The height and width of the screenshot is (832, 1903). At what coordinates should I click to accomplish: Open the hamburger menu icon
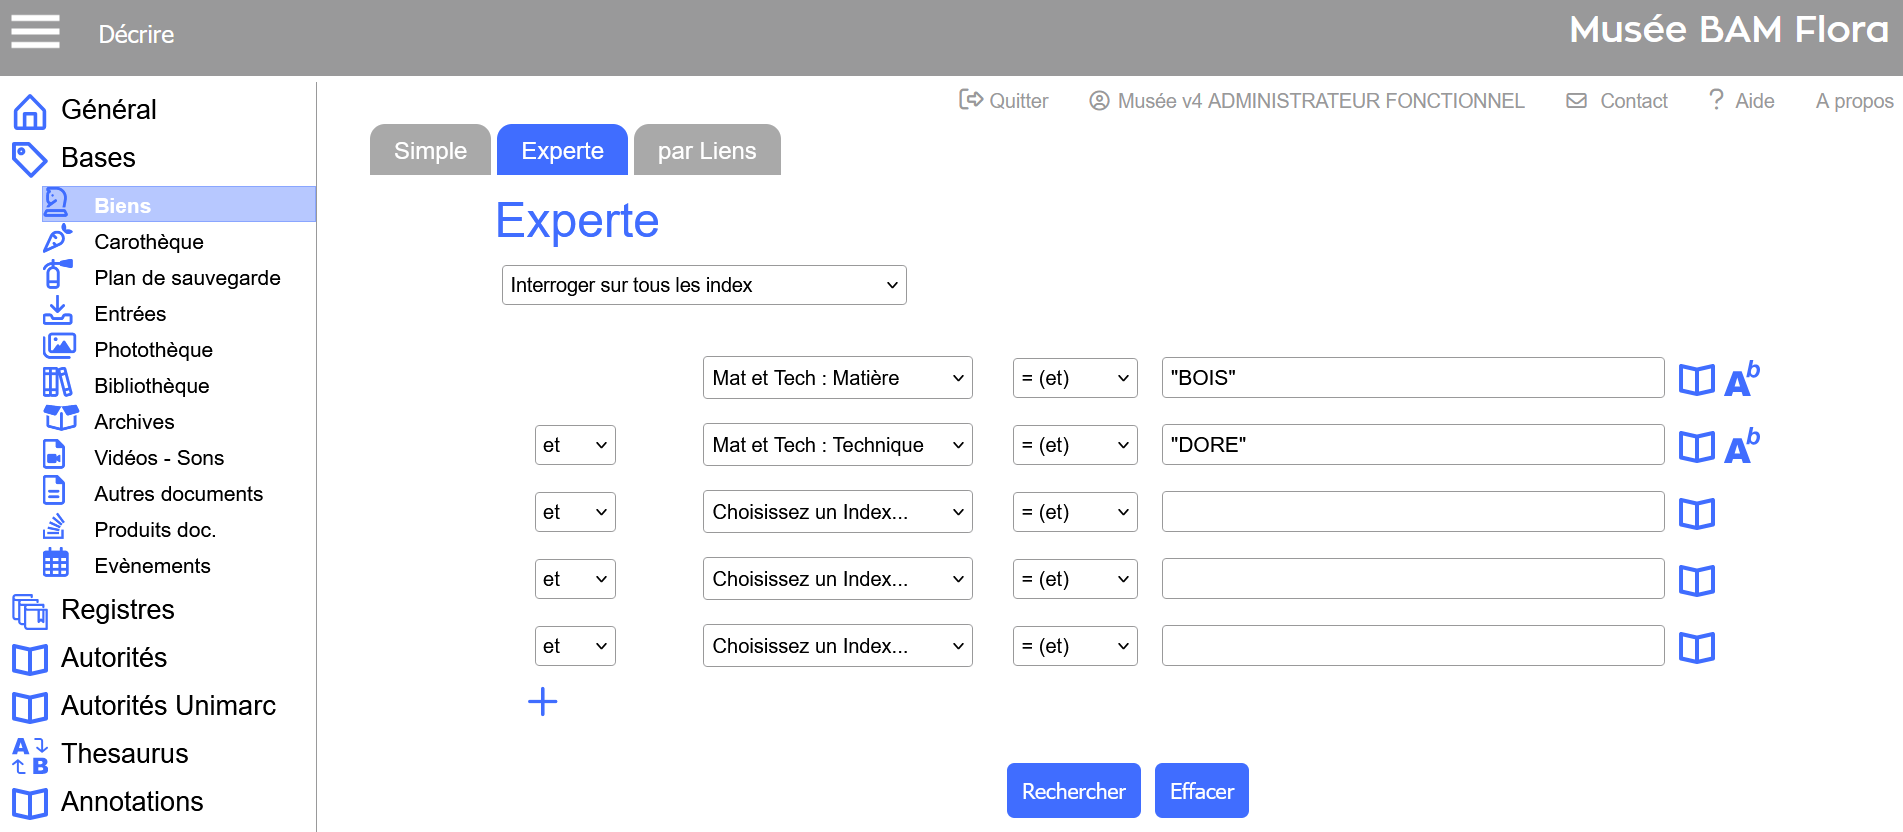click(x=35, y=32)
